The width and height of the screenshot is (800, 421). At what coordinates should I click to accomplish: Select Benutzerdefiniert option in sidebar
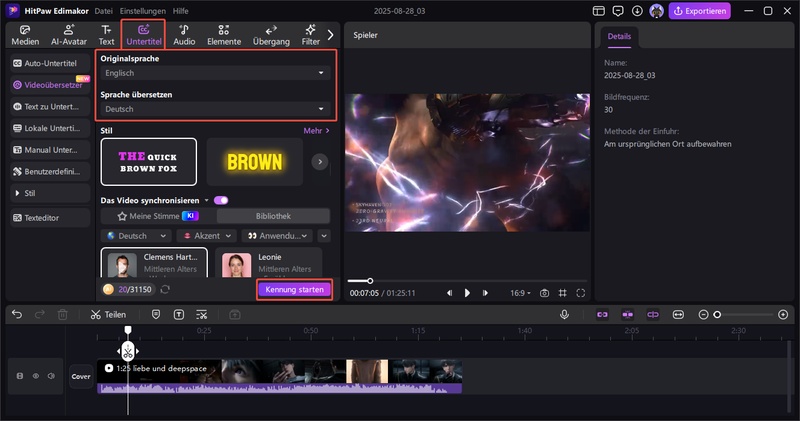[x=50, y=171]
